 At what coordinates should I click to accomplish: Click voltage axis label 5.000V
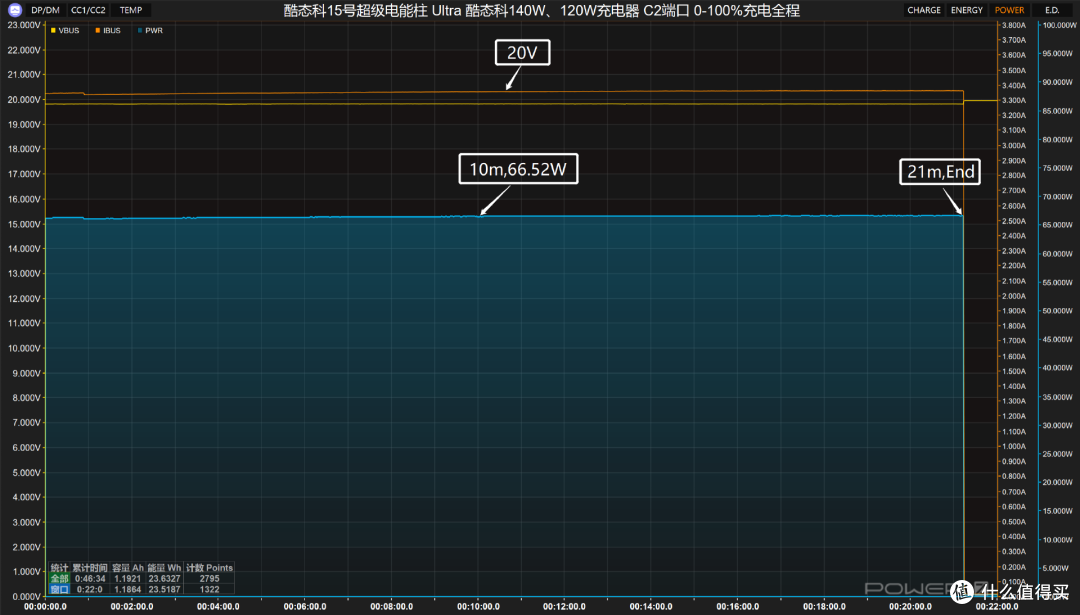point(26,472)
